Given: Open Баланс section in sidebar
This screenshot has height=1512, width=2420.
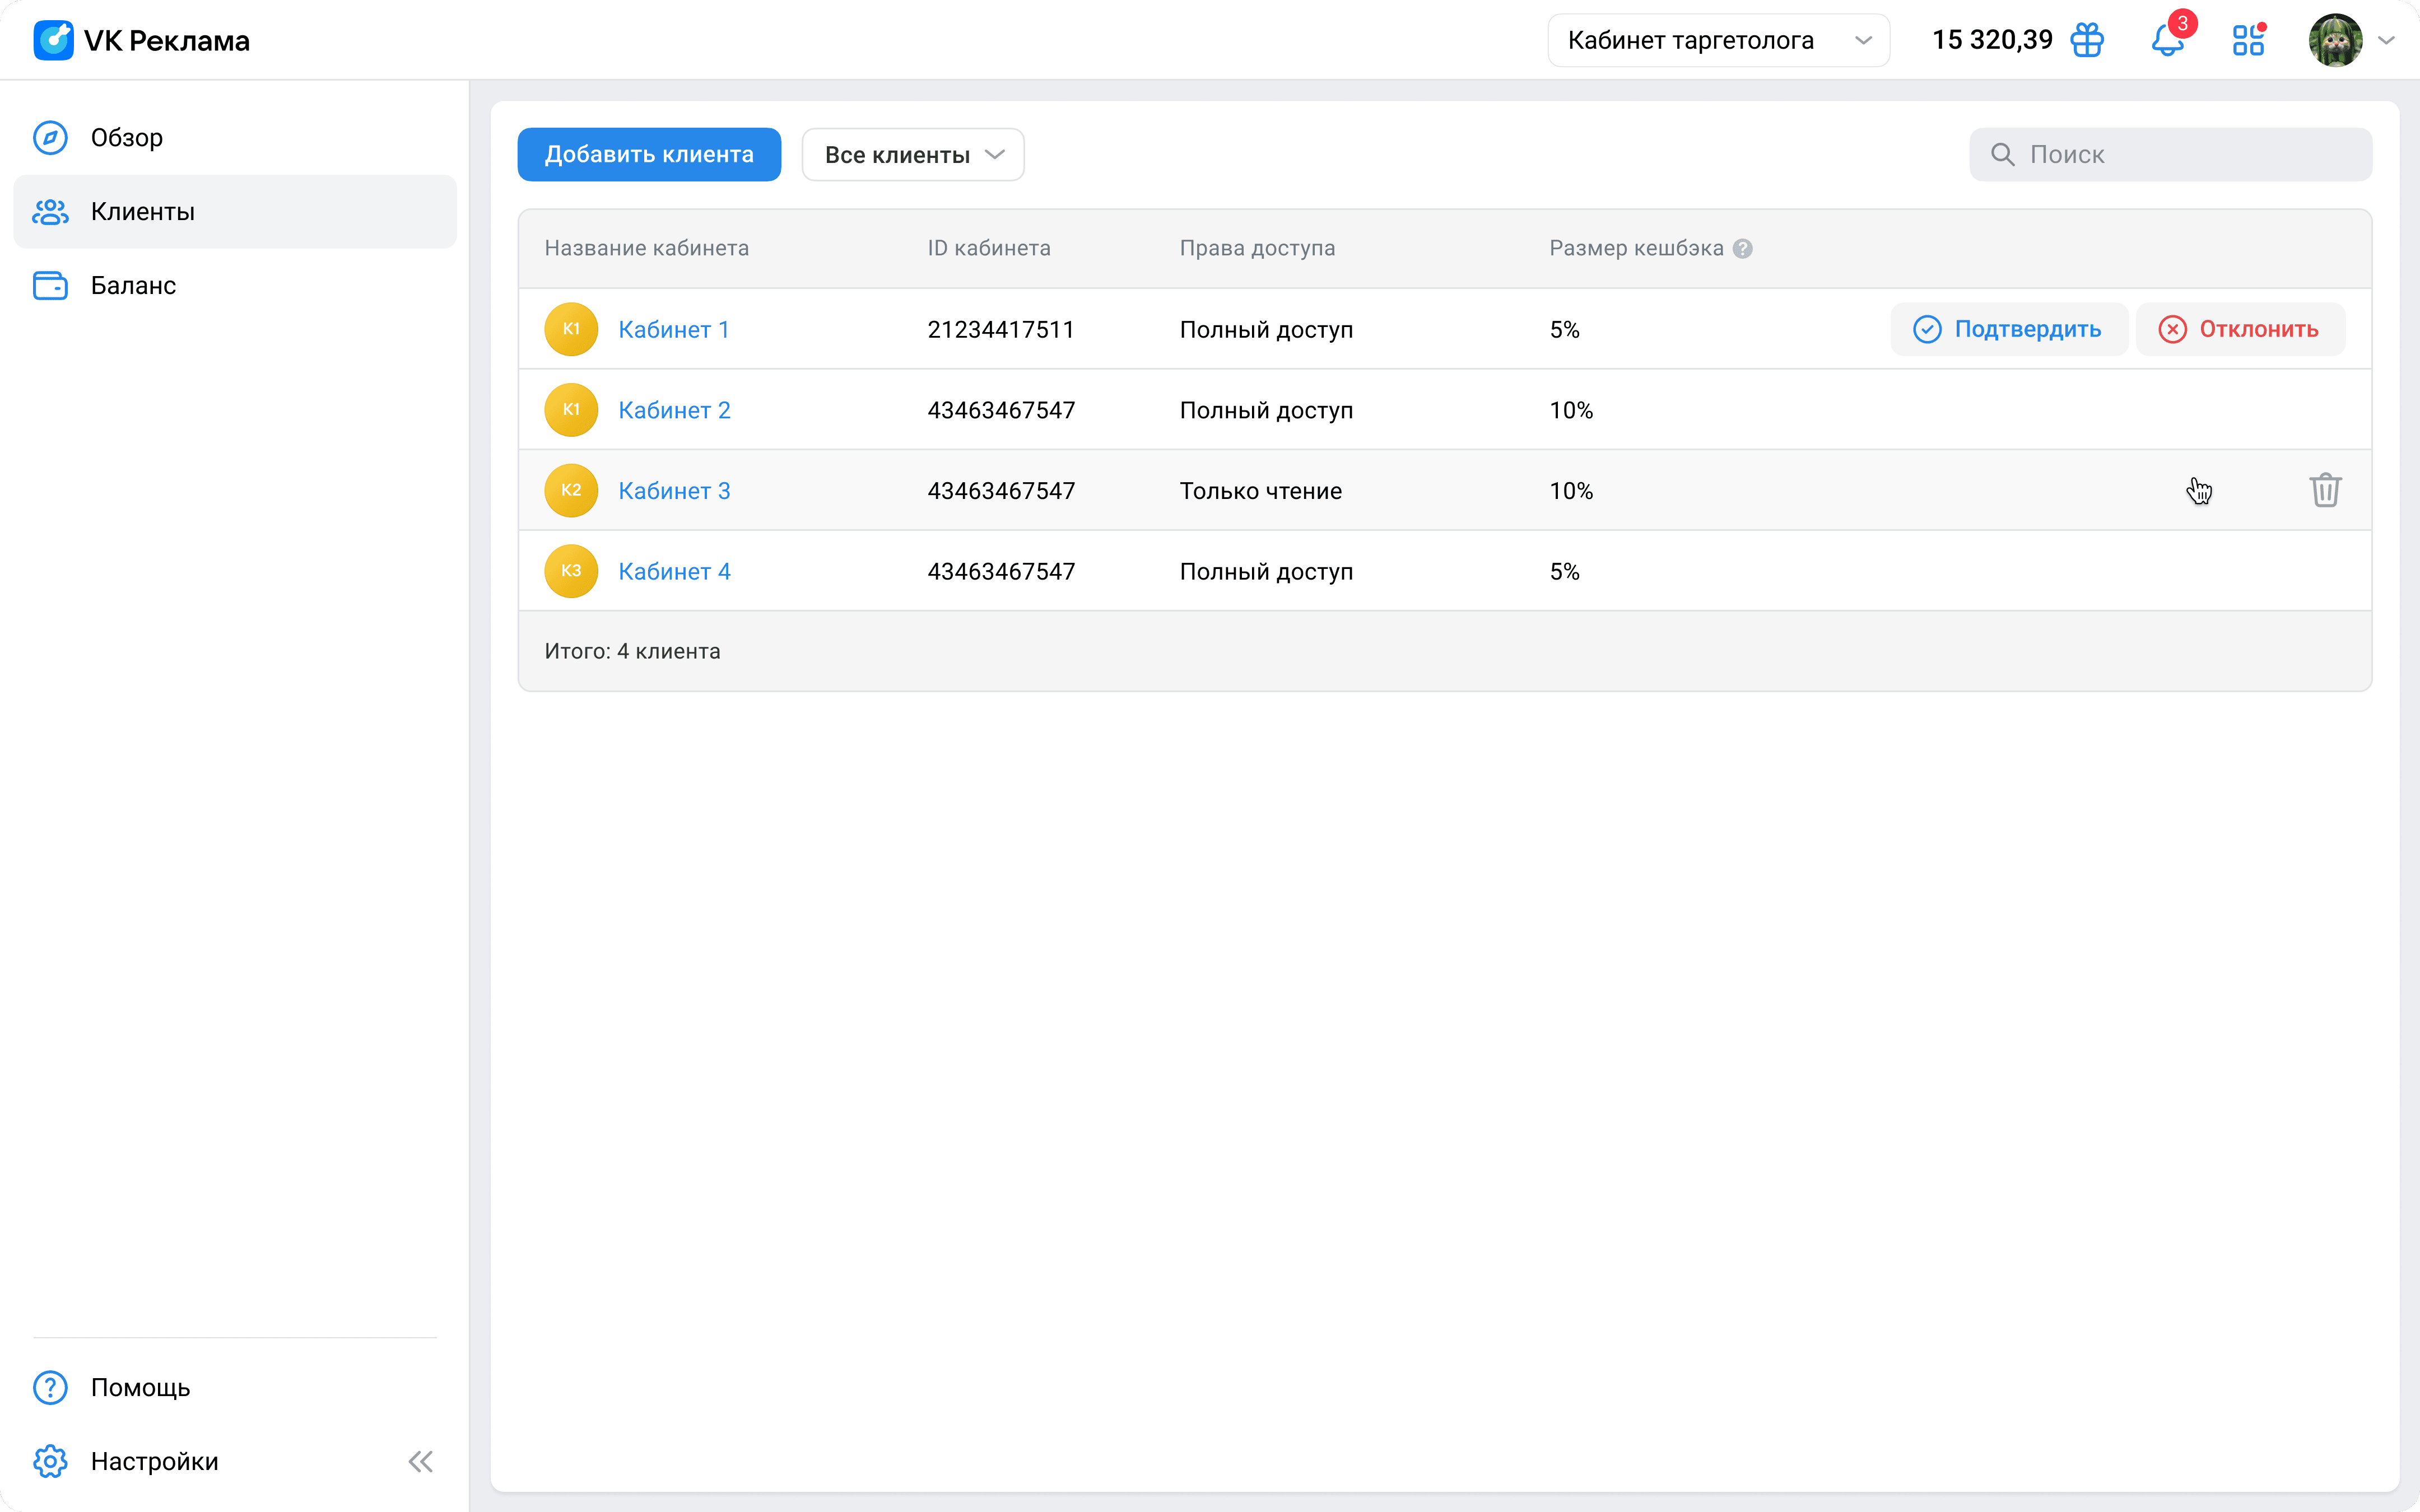Looking at the screenshot, I should tap(235, 285).
